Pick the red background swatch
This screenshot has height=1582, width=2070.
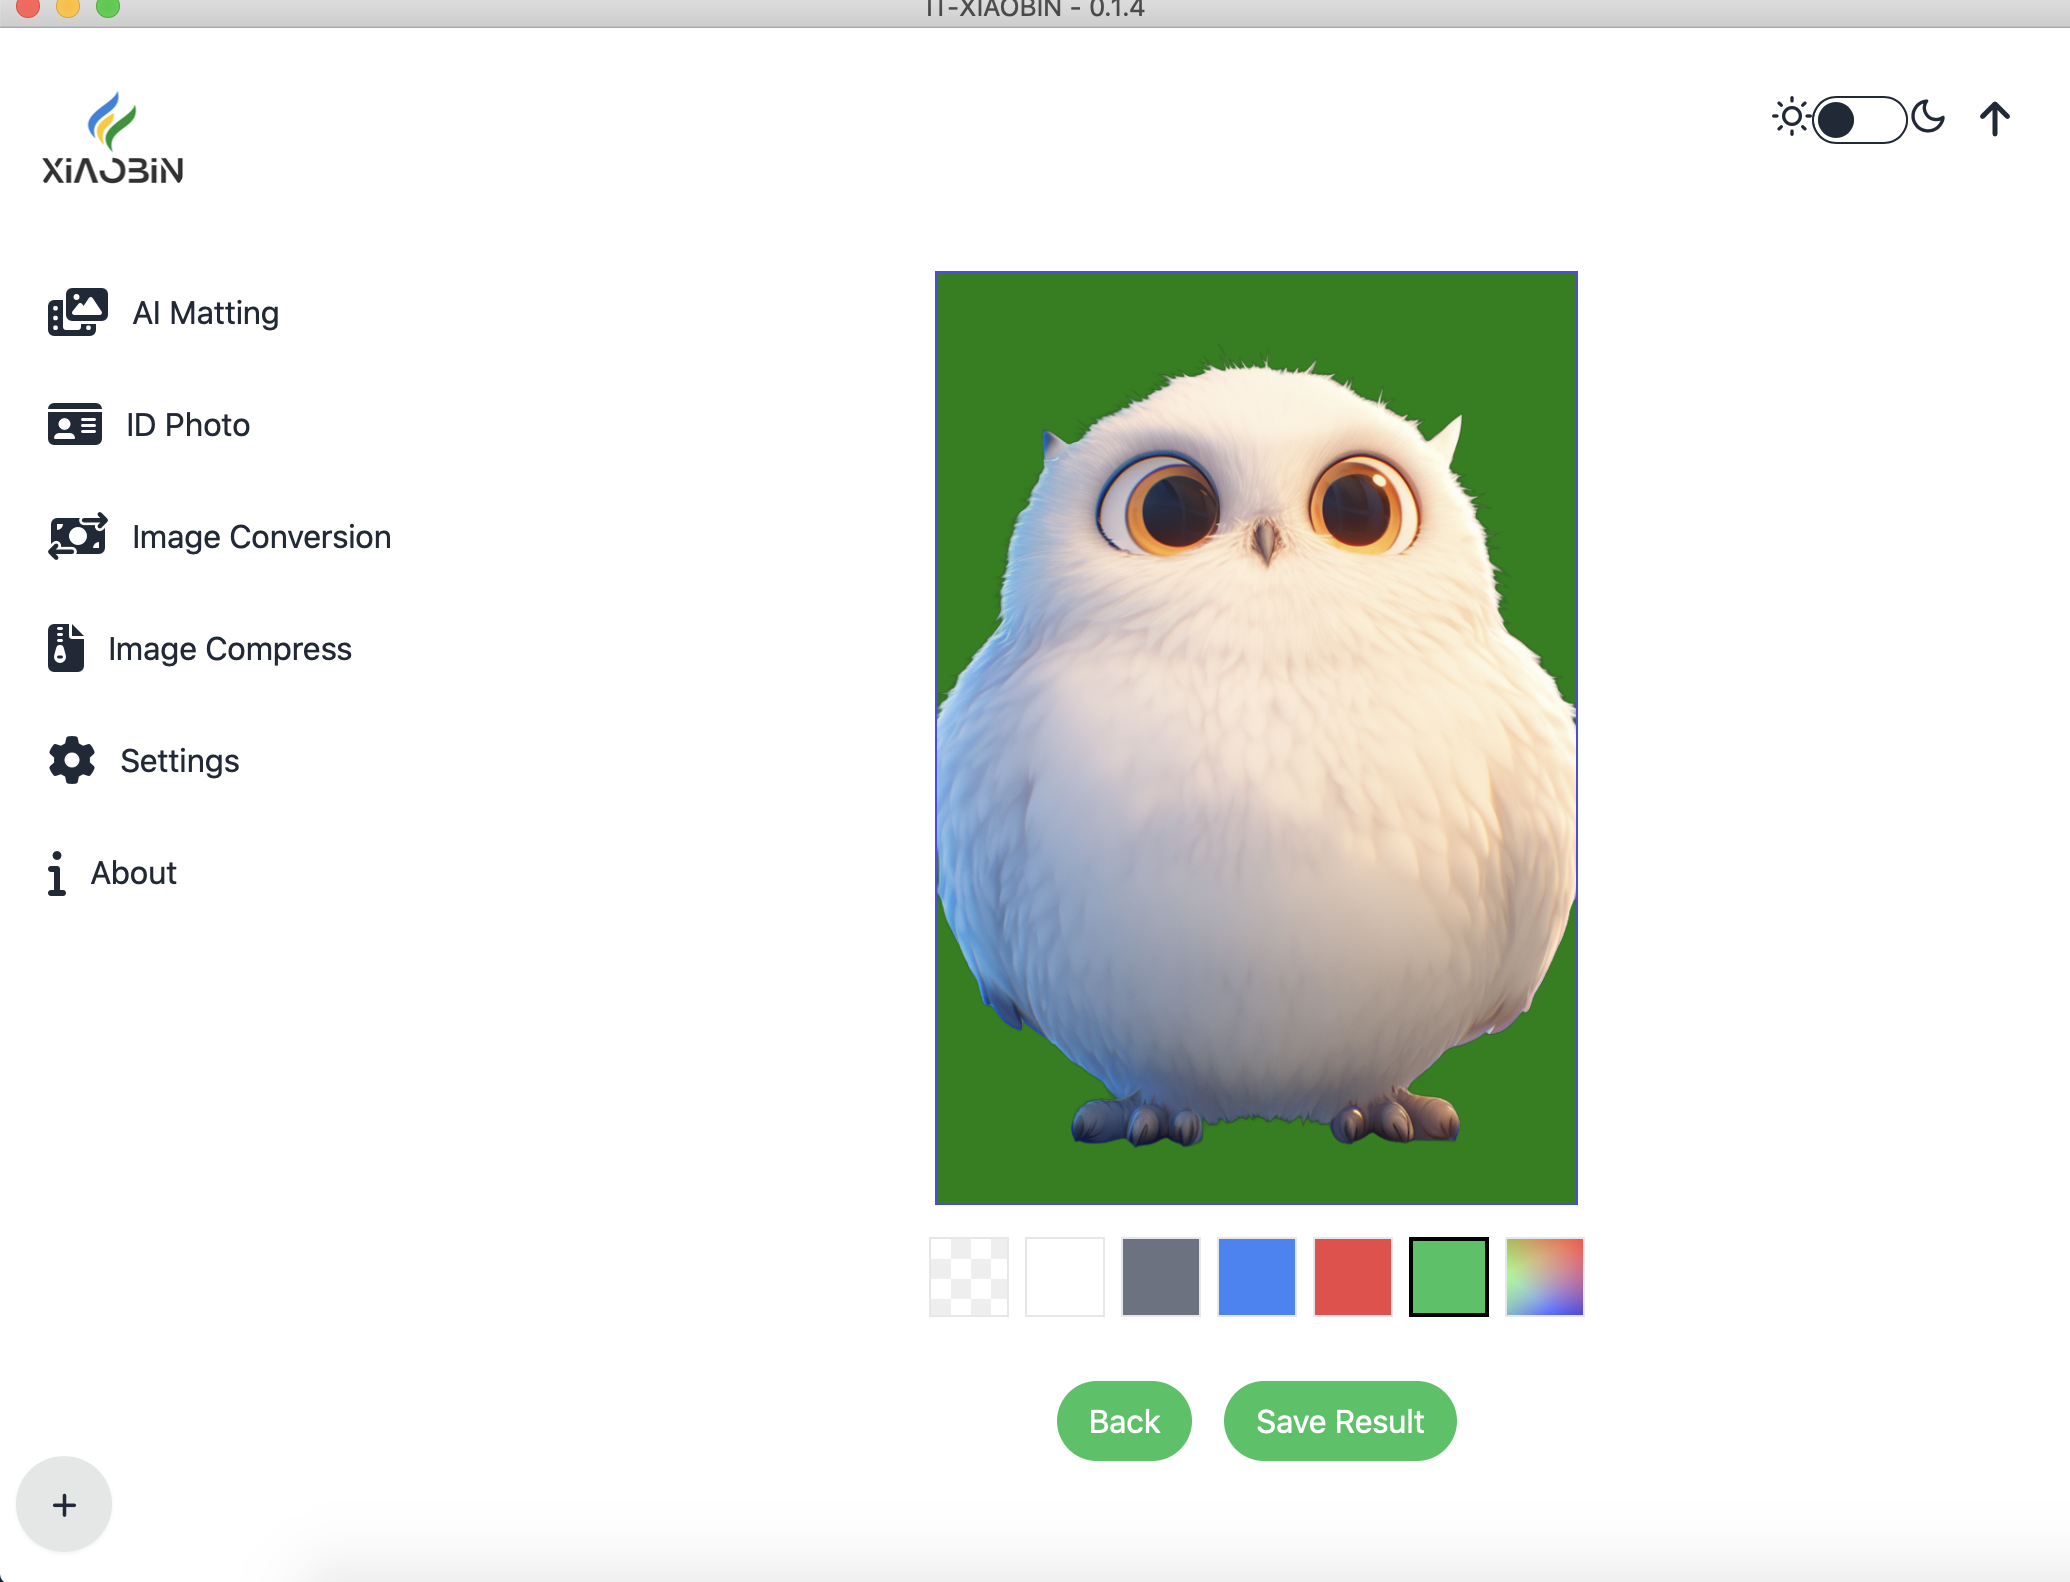tap(1352, 1277)
